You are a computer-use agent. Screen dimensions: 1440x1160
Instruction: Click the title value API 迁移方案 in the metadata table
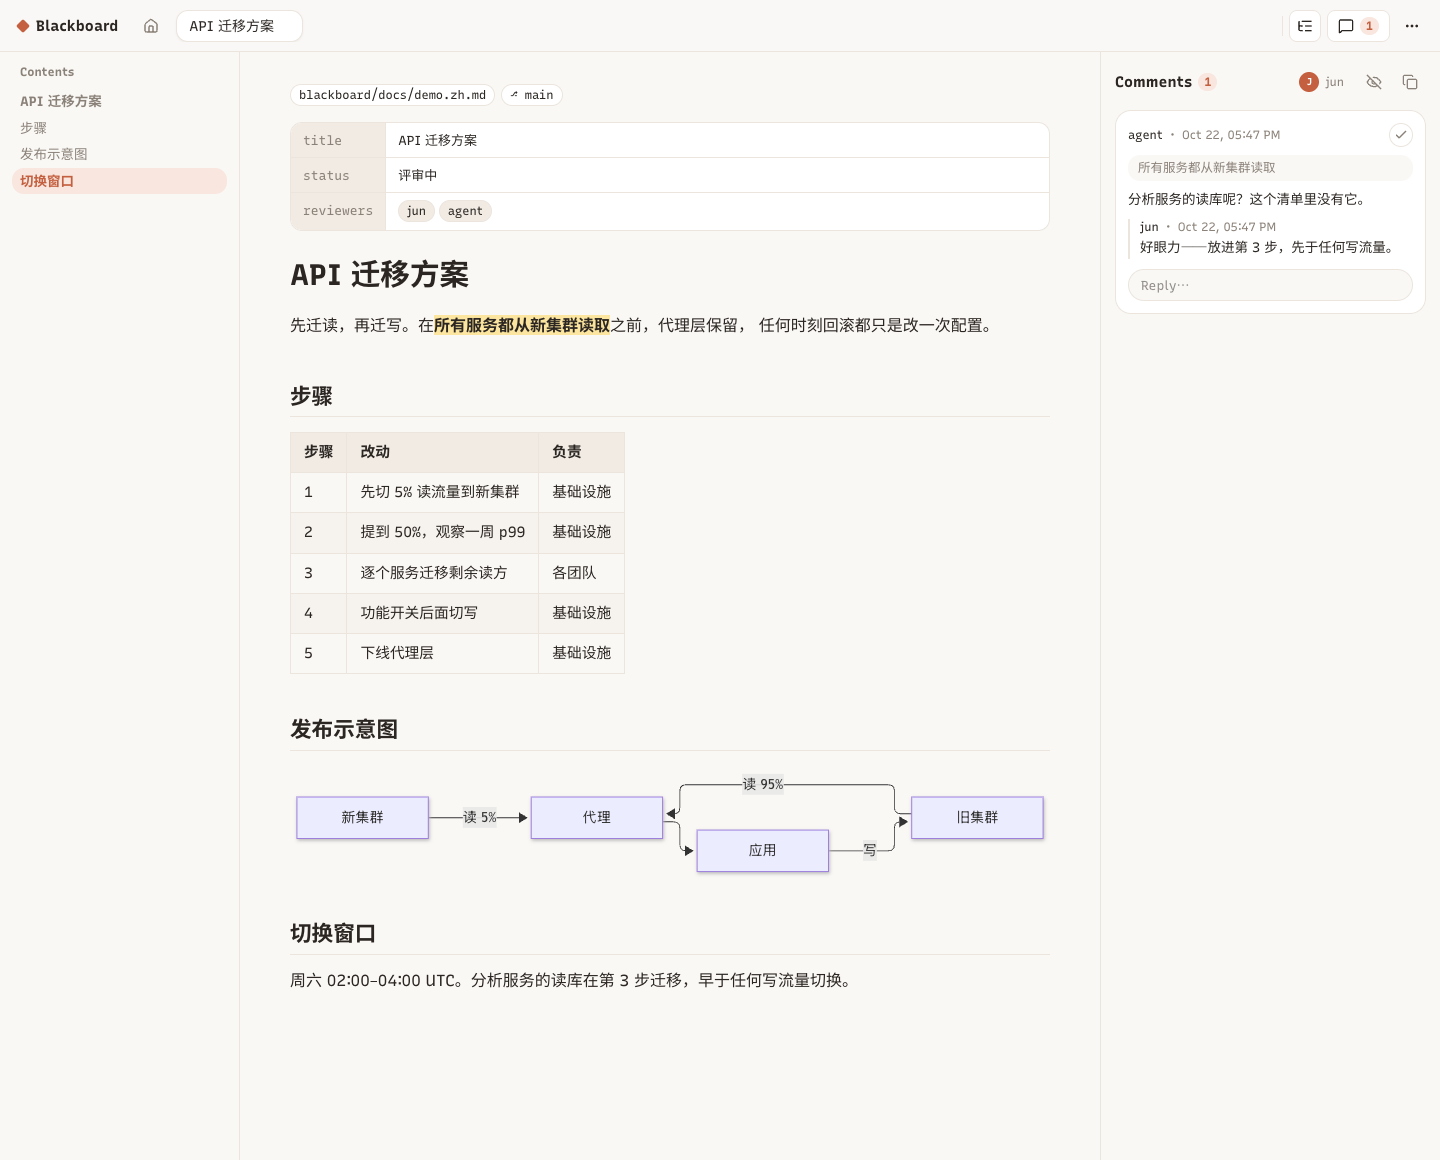coord(438,140)
